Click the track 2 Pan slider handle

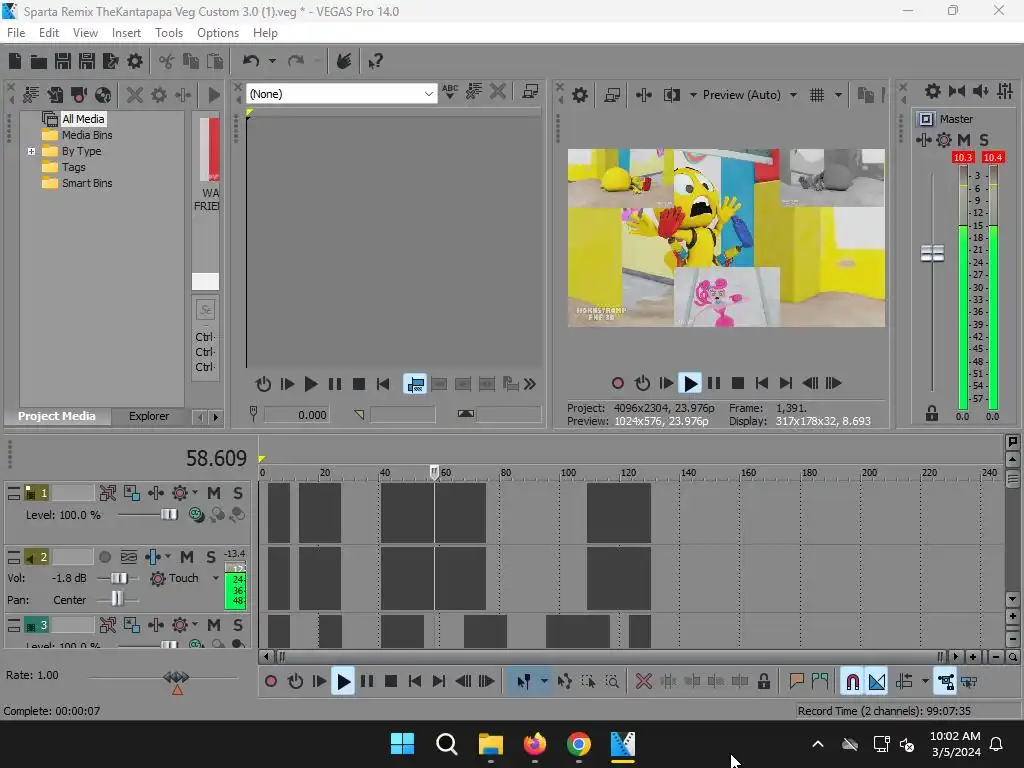tap(116, 599)
